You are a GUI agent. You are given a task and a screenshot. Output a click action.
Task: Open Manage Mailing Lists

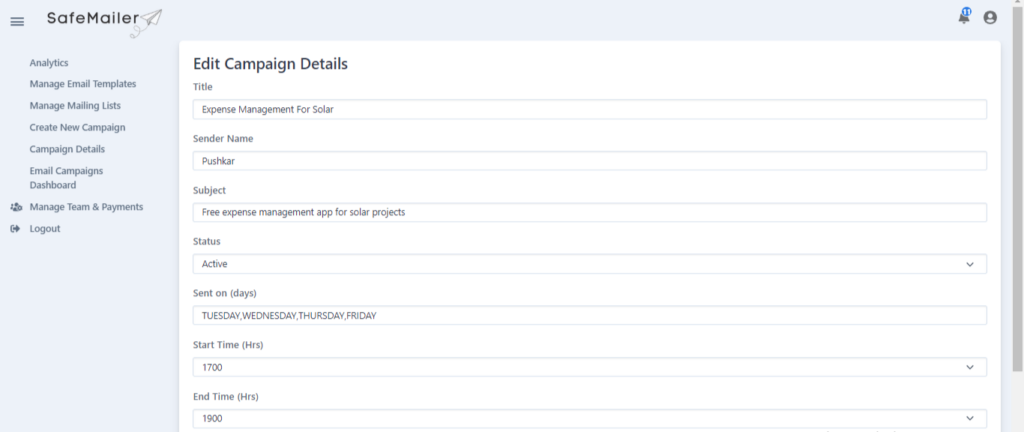click(x=75, y=106)
